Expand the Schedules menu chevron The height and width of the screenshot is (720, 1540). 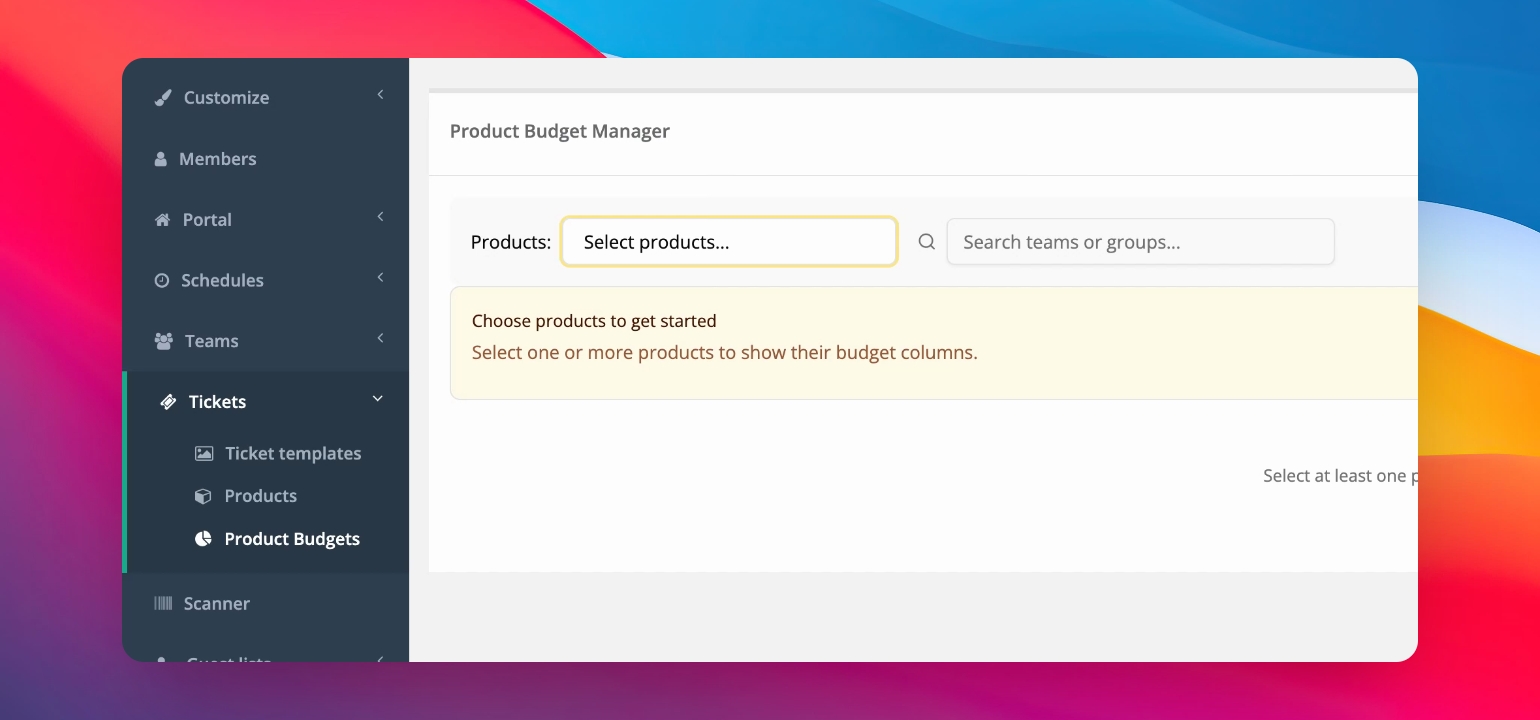tap(380, 278)
